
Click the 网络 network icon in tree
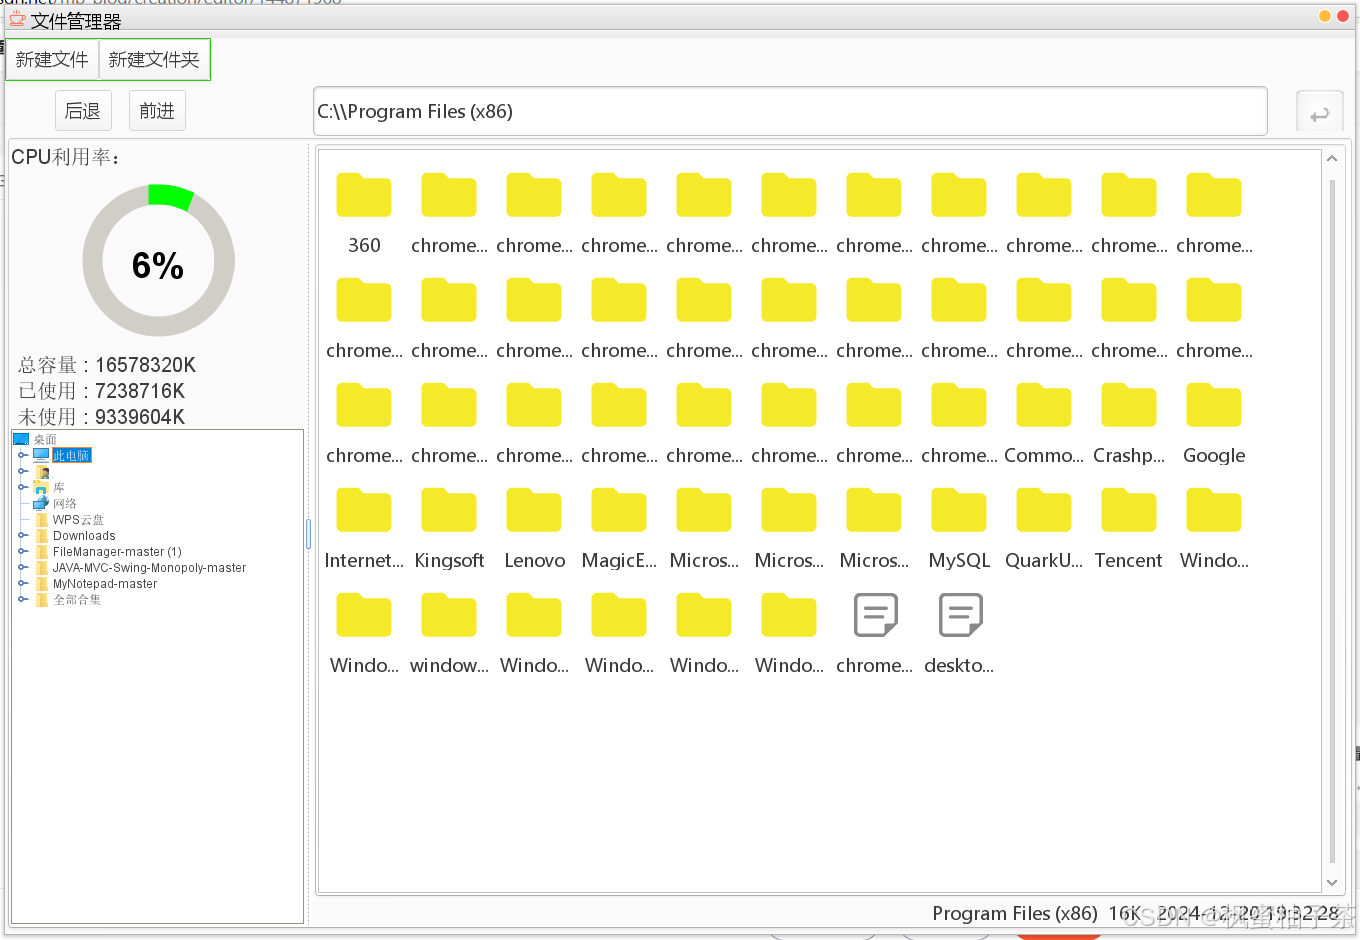(x=41, y=503)
